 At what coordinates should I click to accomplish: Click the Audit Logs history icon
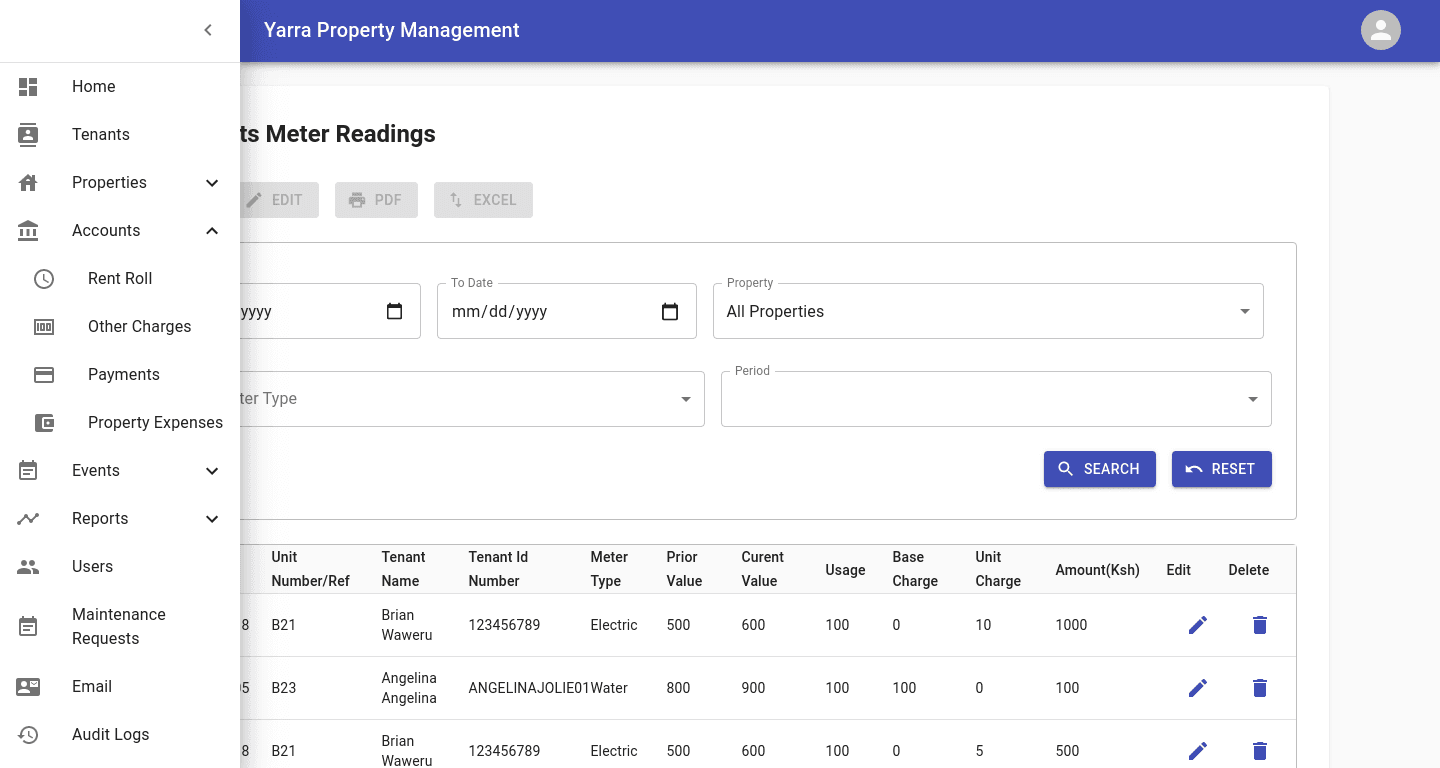coord(28,735)
